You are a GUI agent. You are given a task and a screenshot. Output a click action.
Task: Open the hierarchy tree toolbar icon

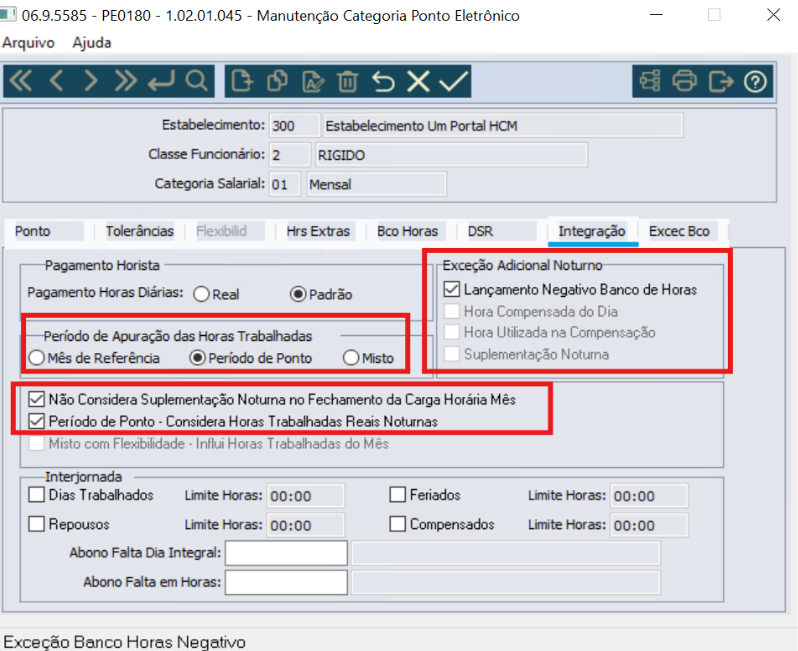click(650, 81)
